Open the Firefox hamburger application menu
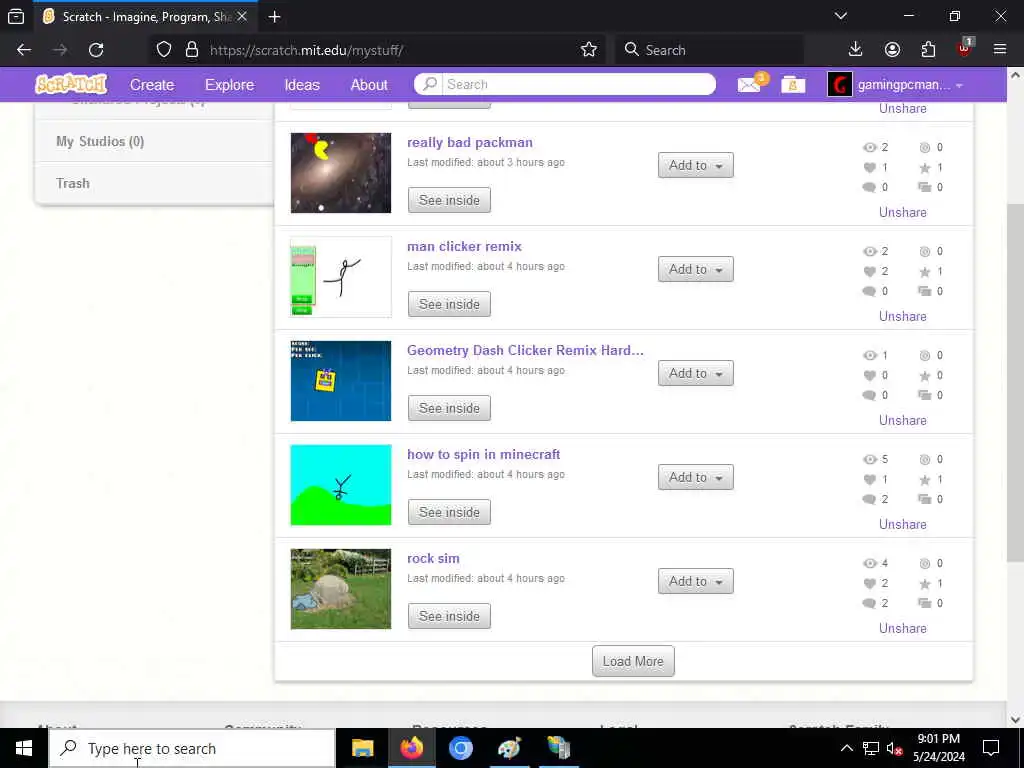Screen dimensions: 1024x768 [1000, 50]
